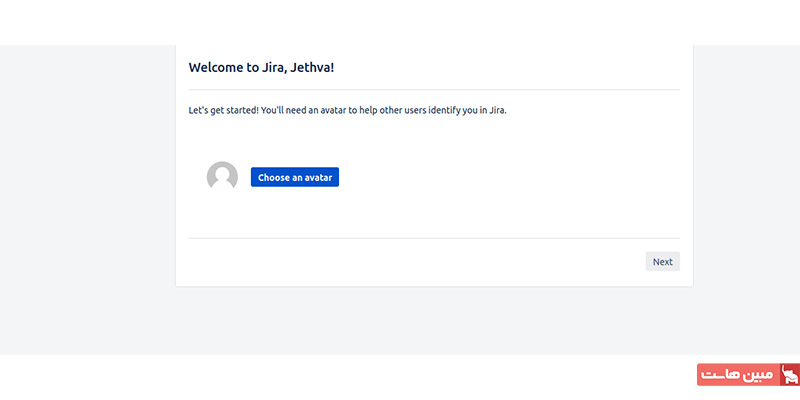
Task: Click the white footer strip beside the logo
Action: point(347,377)
